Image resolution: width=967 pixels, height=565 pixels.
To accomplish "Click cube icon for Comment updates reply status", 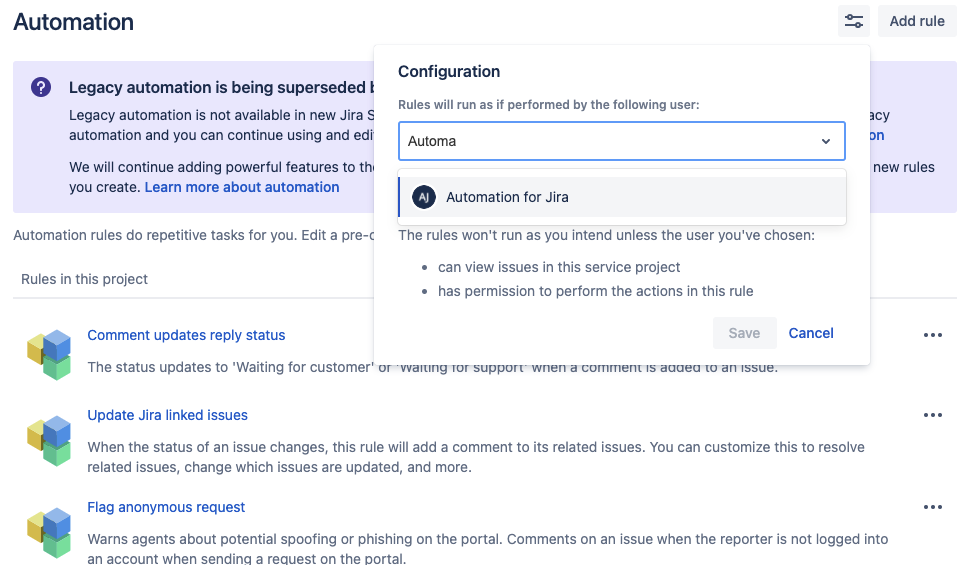I will 49,355.
